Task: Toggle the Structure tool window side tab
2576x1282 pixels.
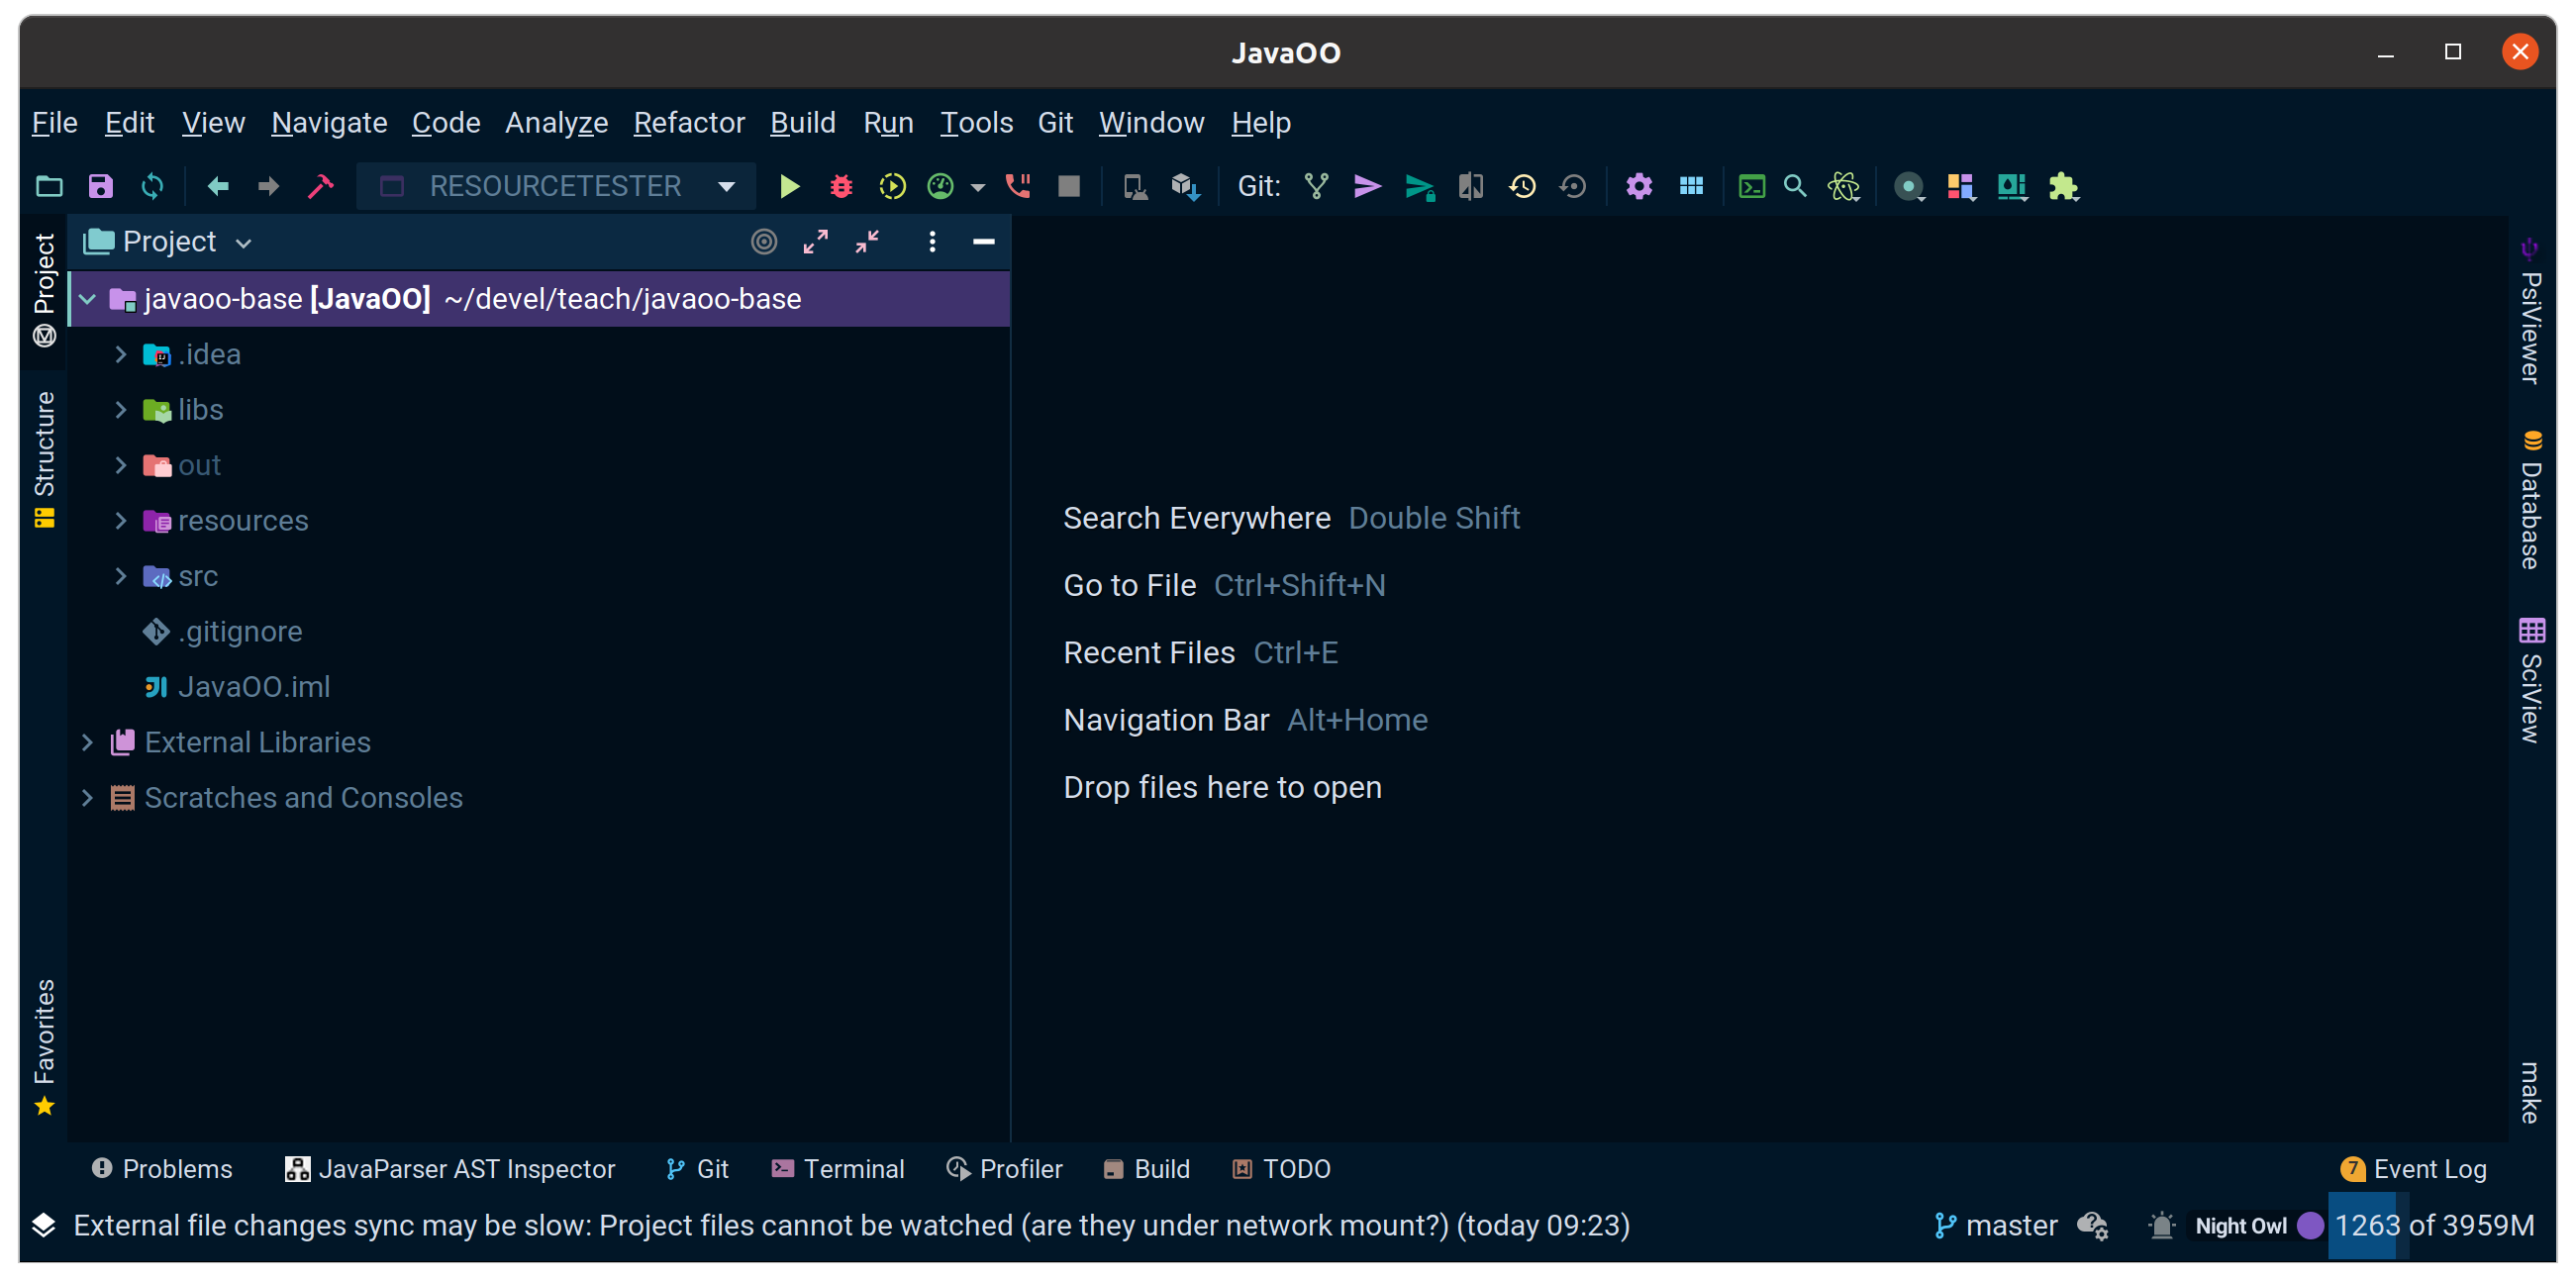Action: 44,459
